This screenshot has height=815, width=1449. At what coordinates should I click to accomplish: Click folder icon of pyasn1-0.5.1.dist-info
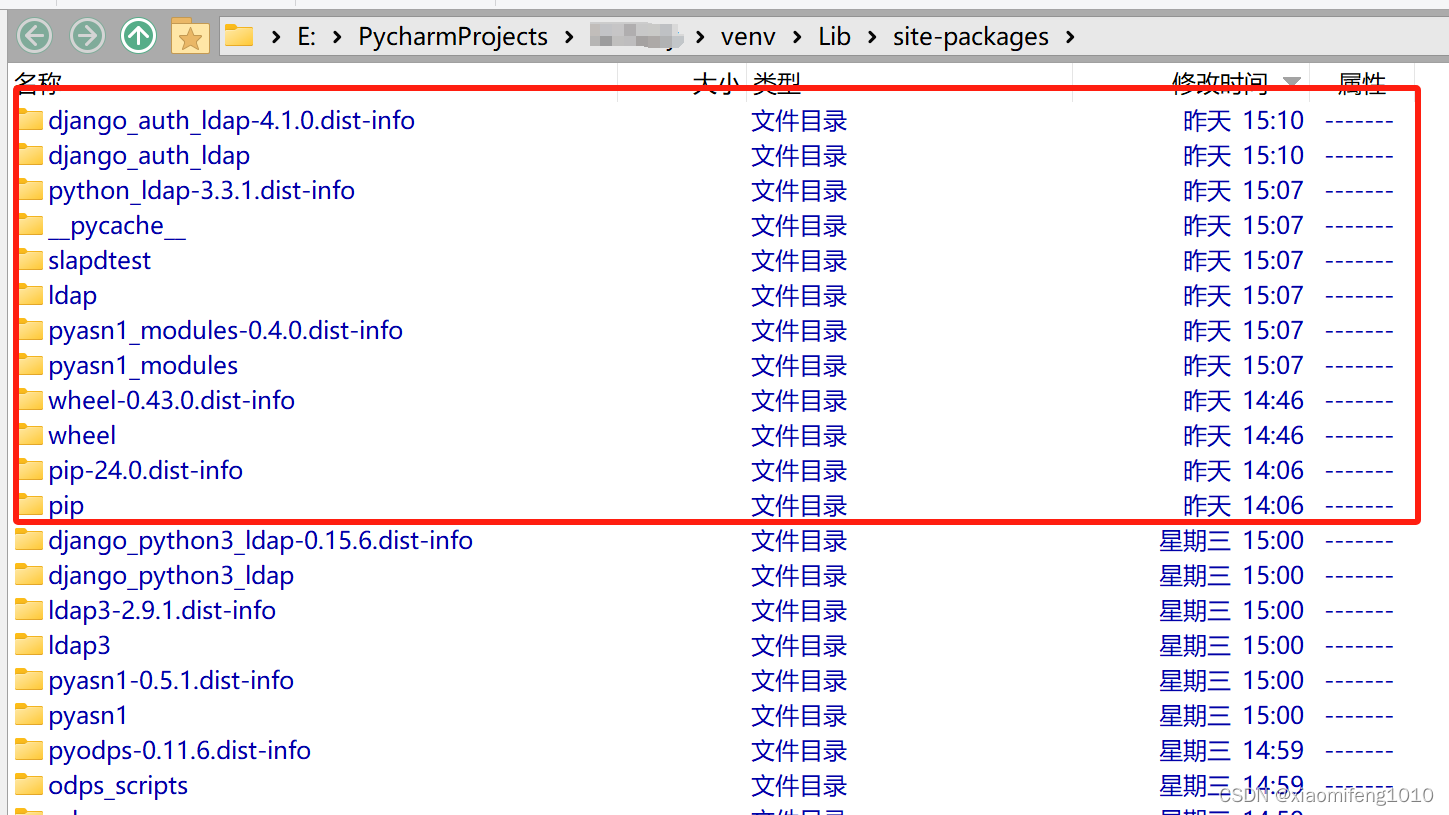click(x=30, y=680)
